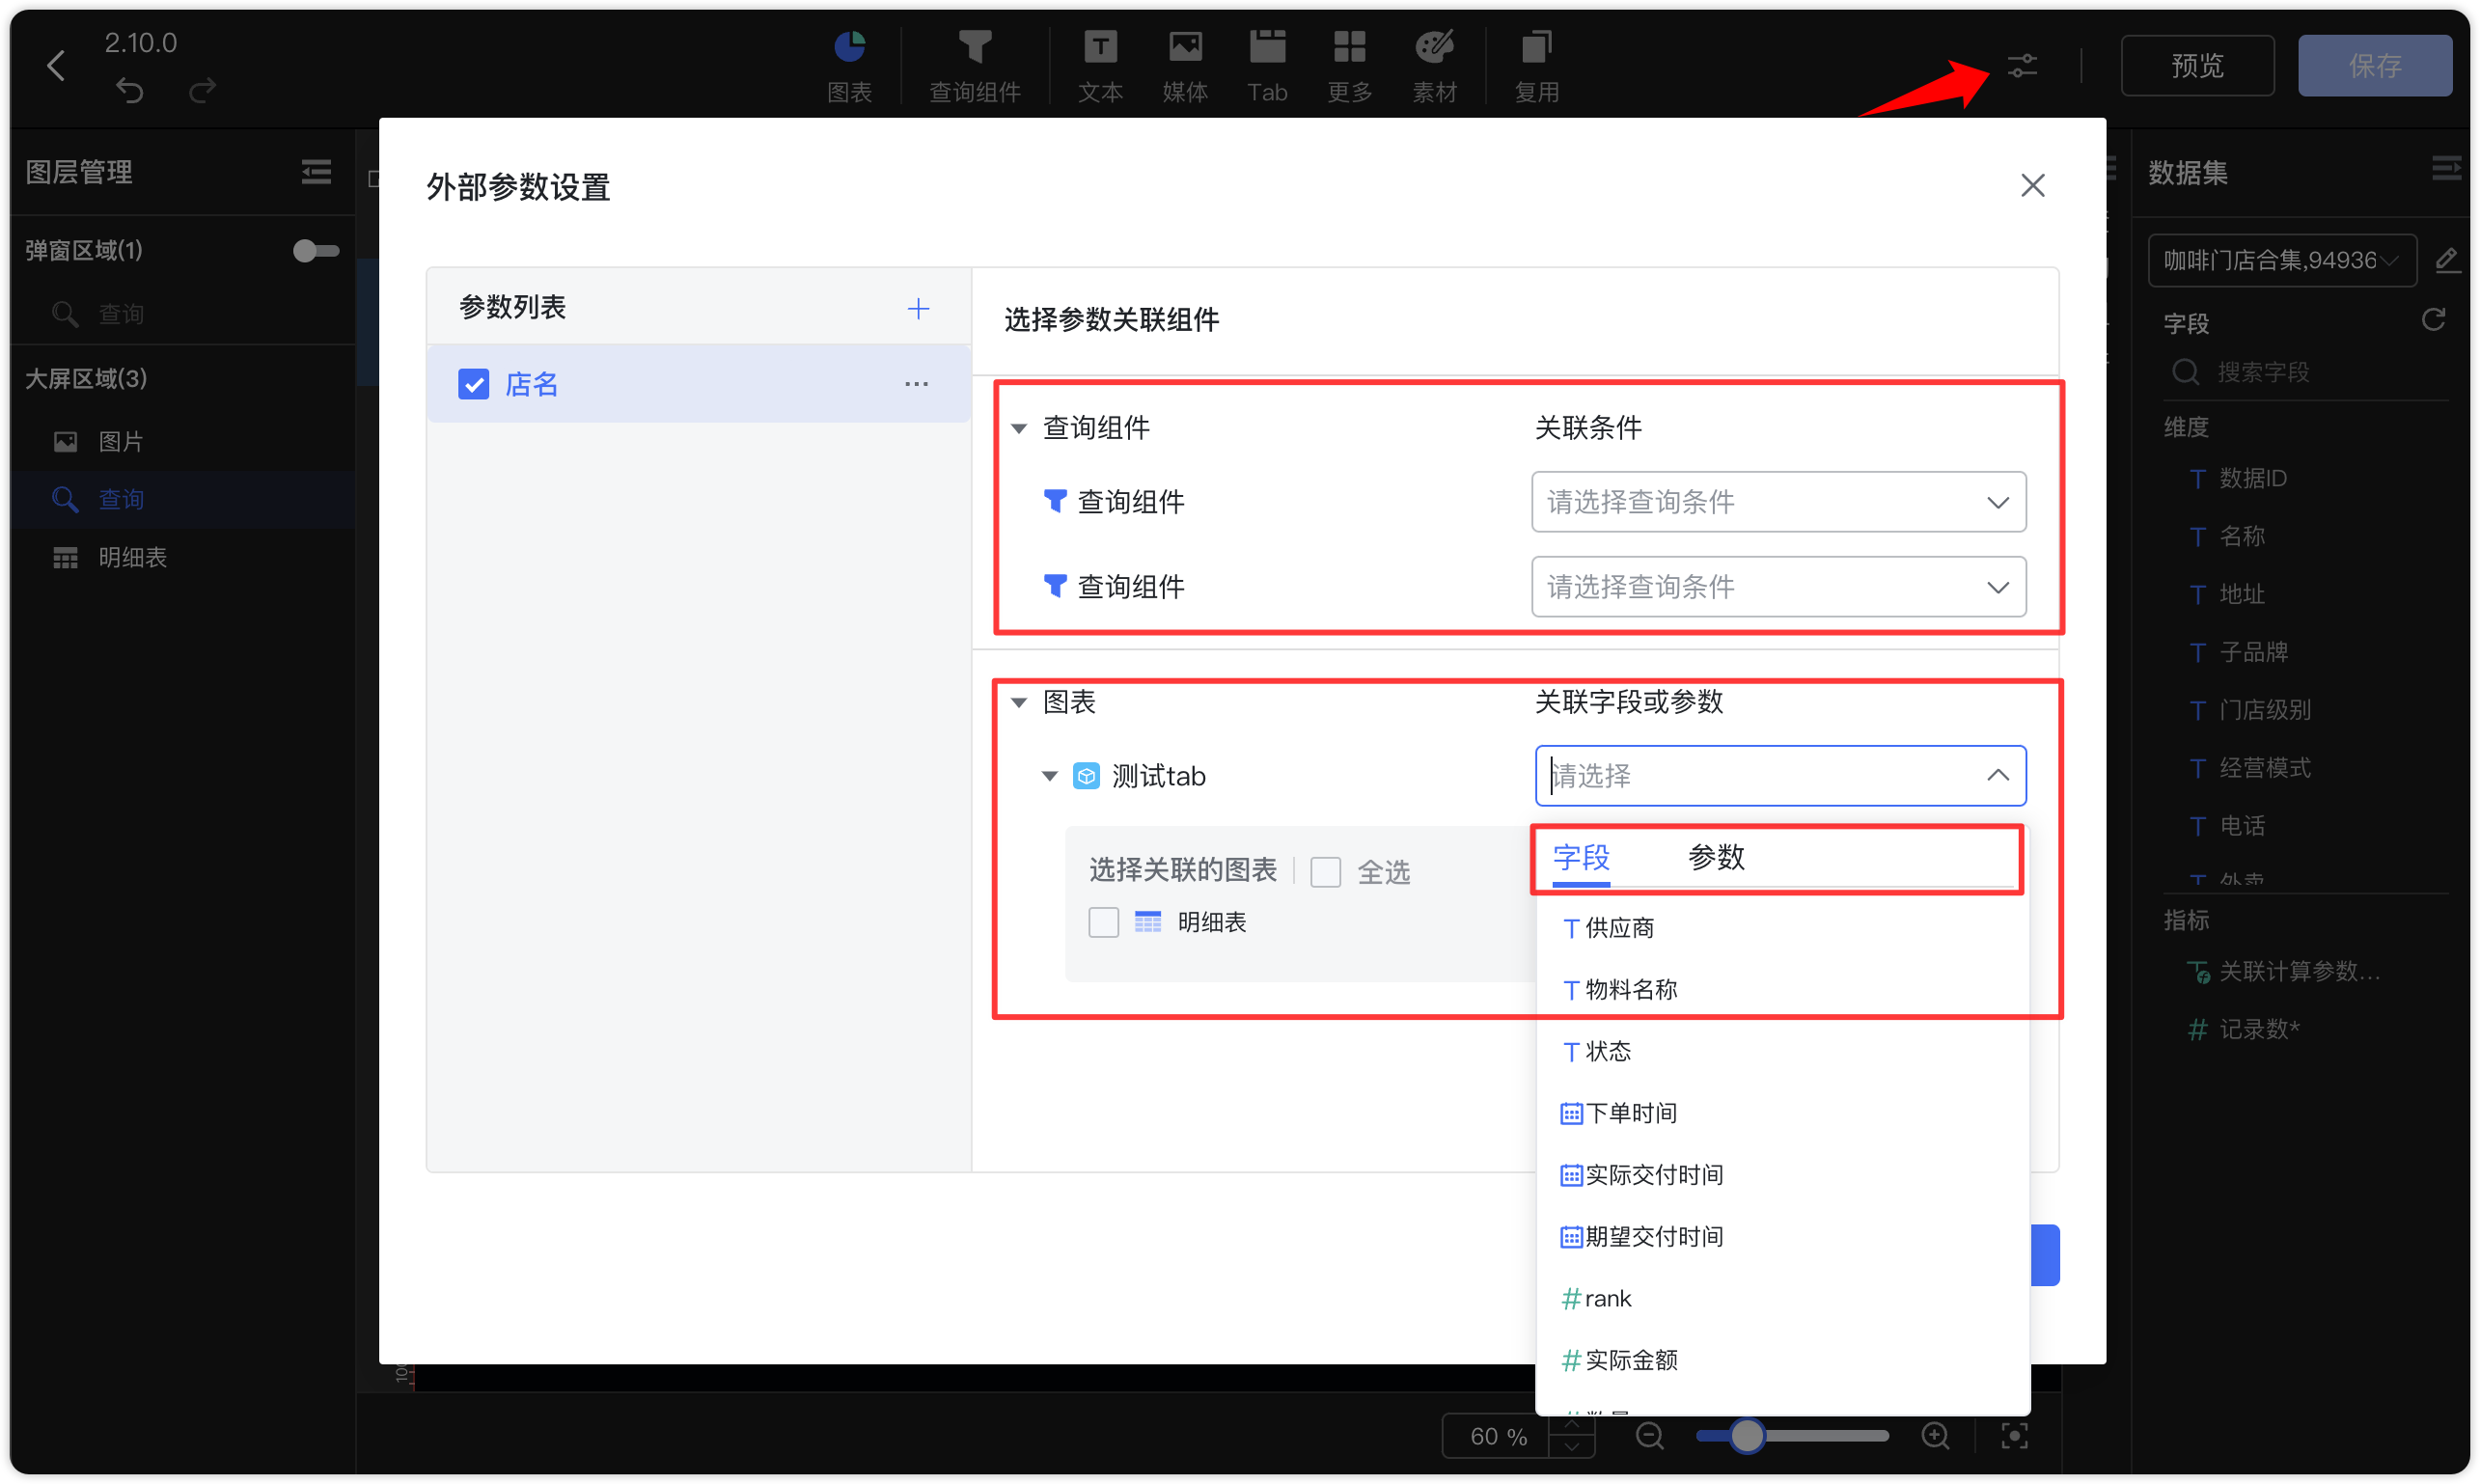Collapse the 测试tab chart entry

1049,776
